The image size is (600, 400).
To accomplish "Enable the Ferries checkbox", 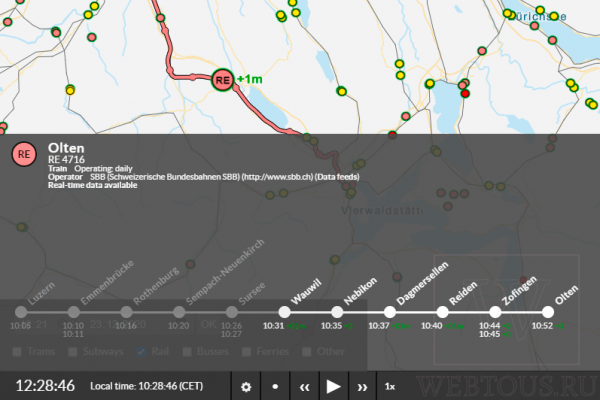I will (x=246, y=351).
